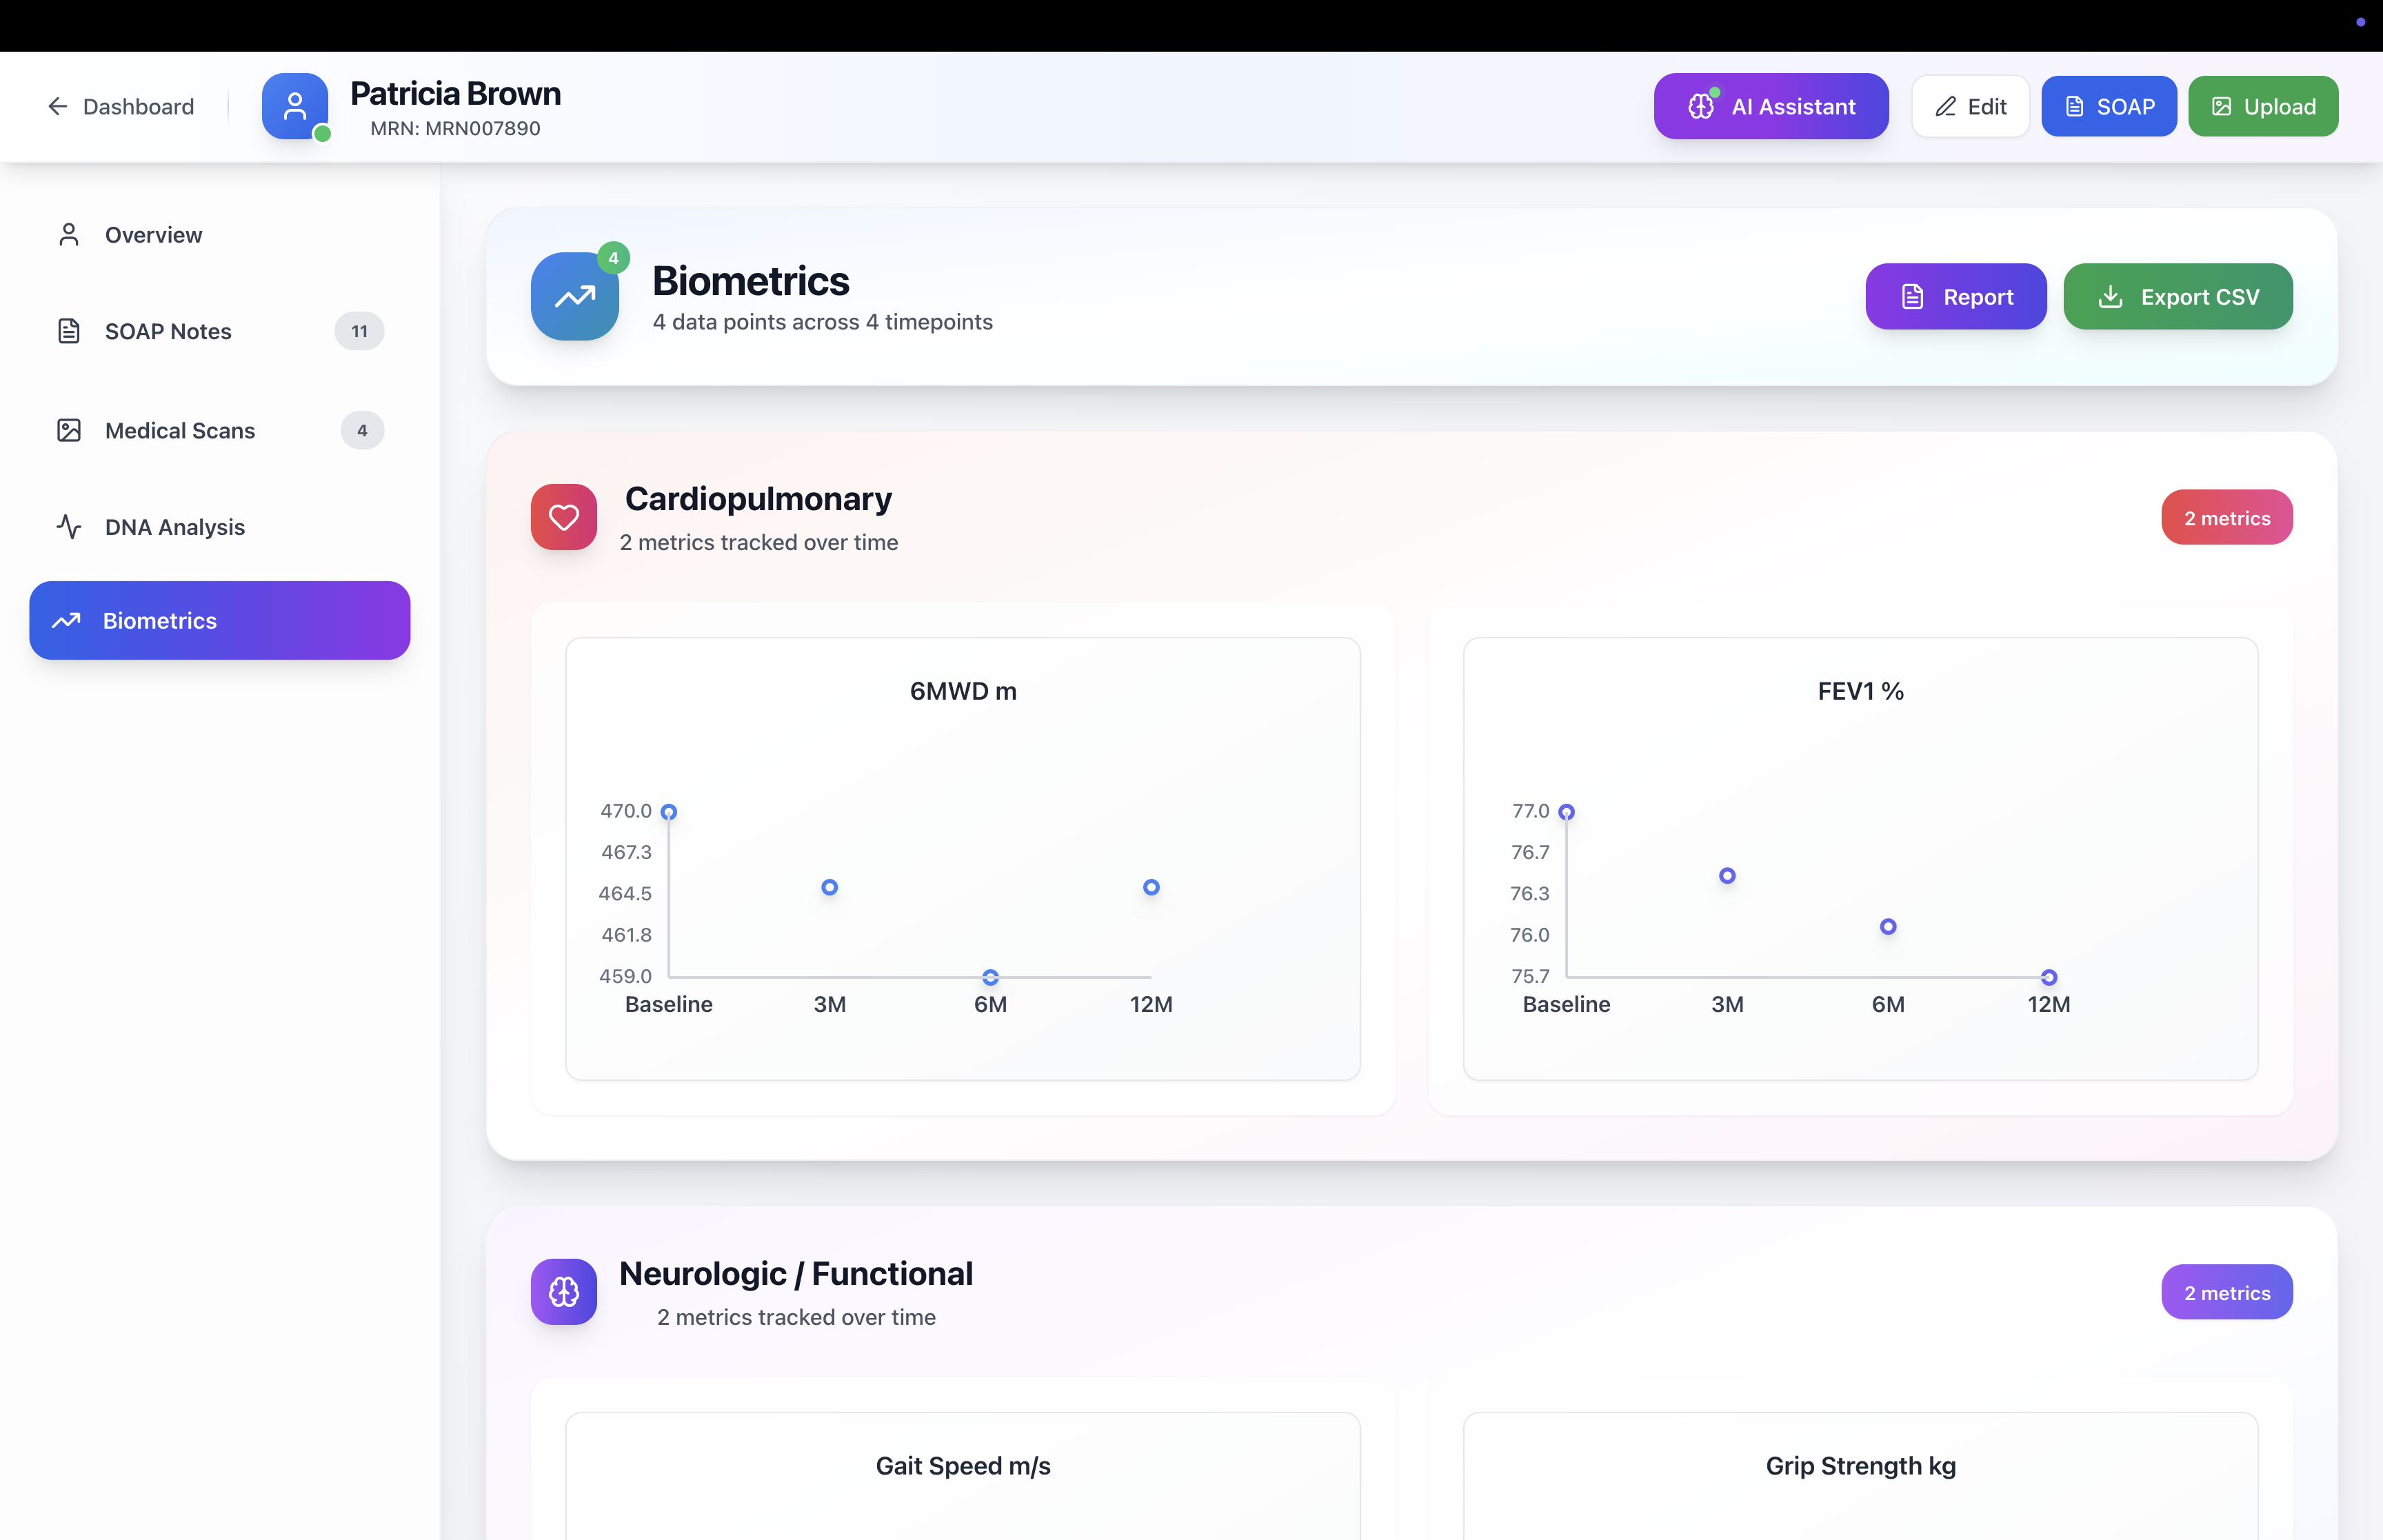Image resolution: width=2383 pixels, height=1540 pixels.
Task: Open the AI Assistant
Action: tap(1770, 106)
